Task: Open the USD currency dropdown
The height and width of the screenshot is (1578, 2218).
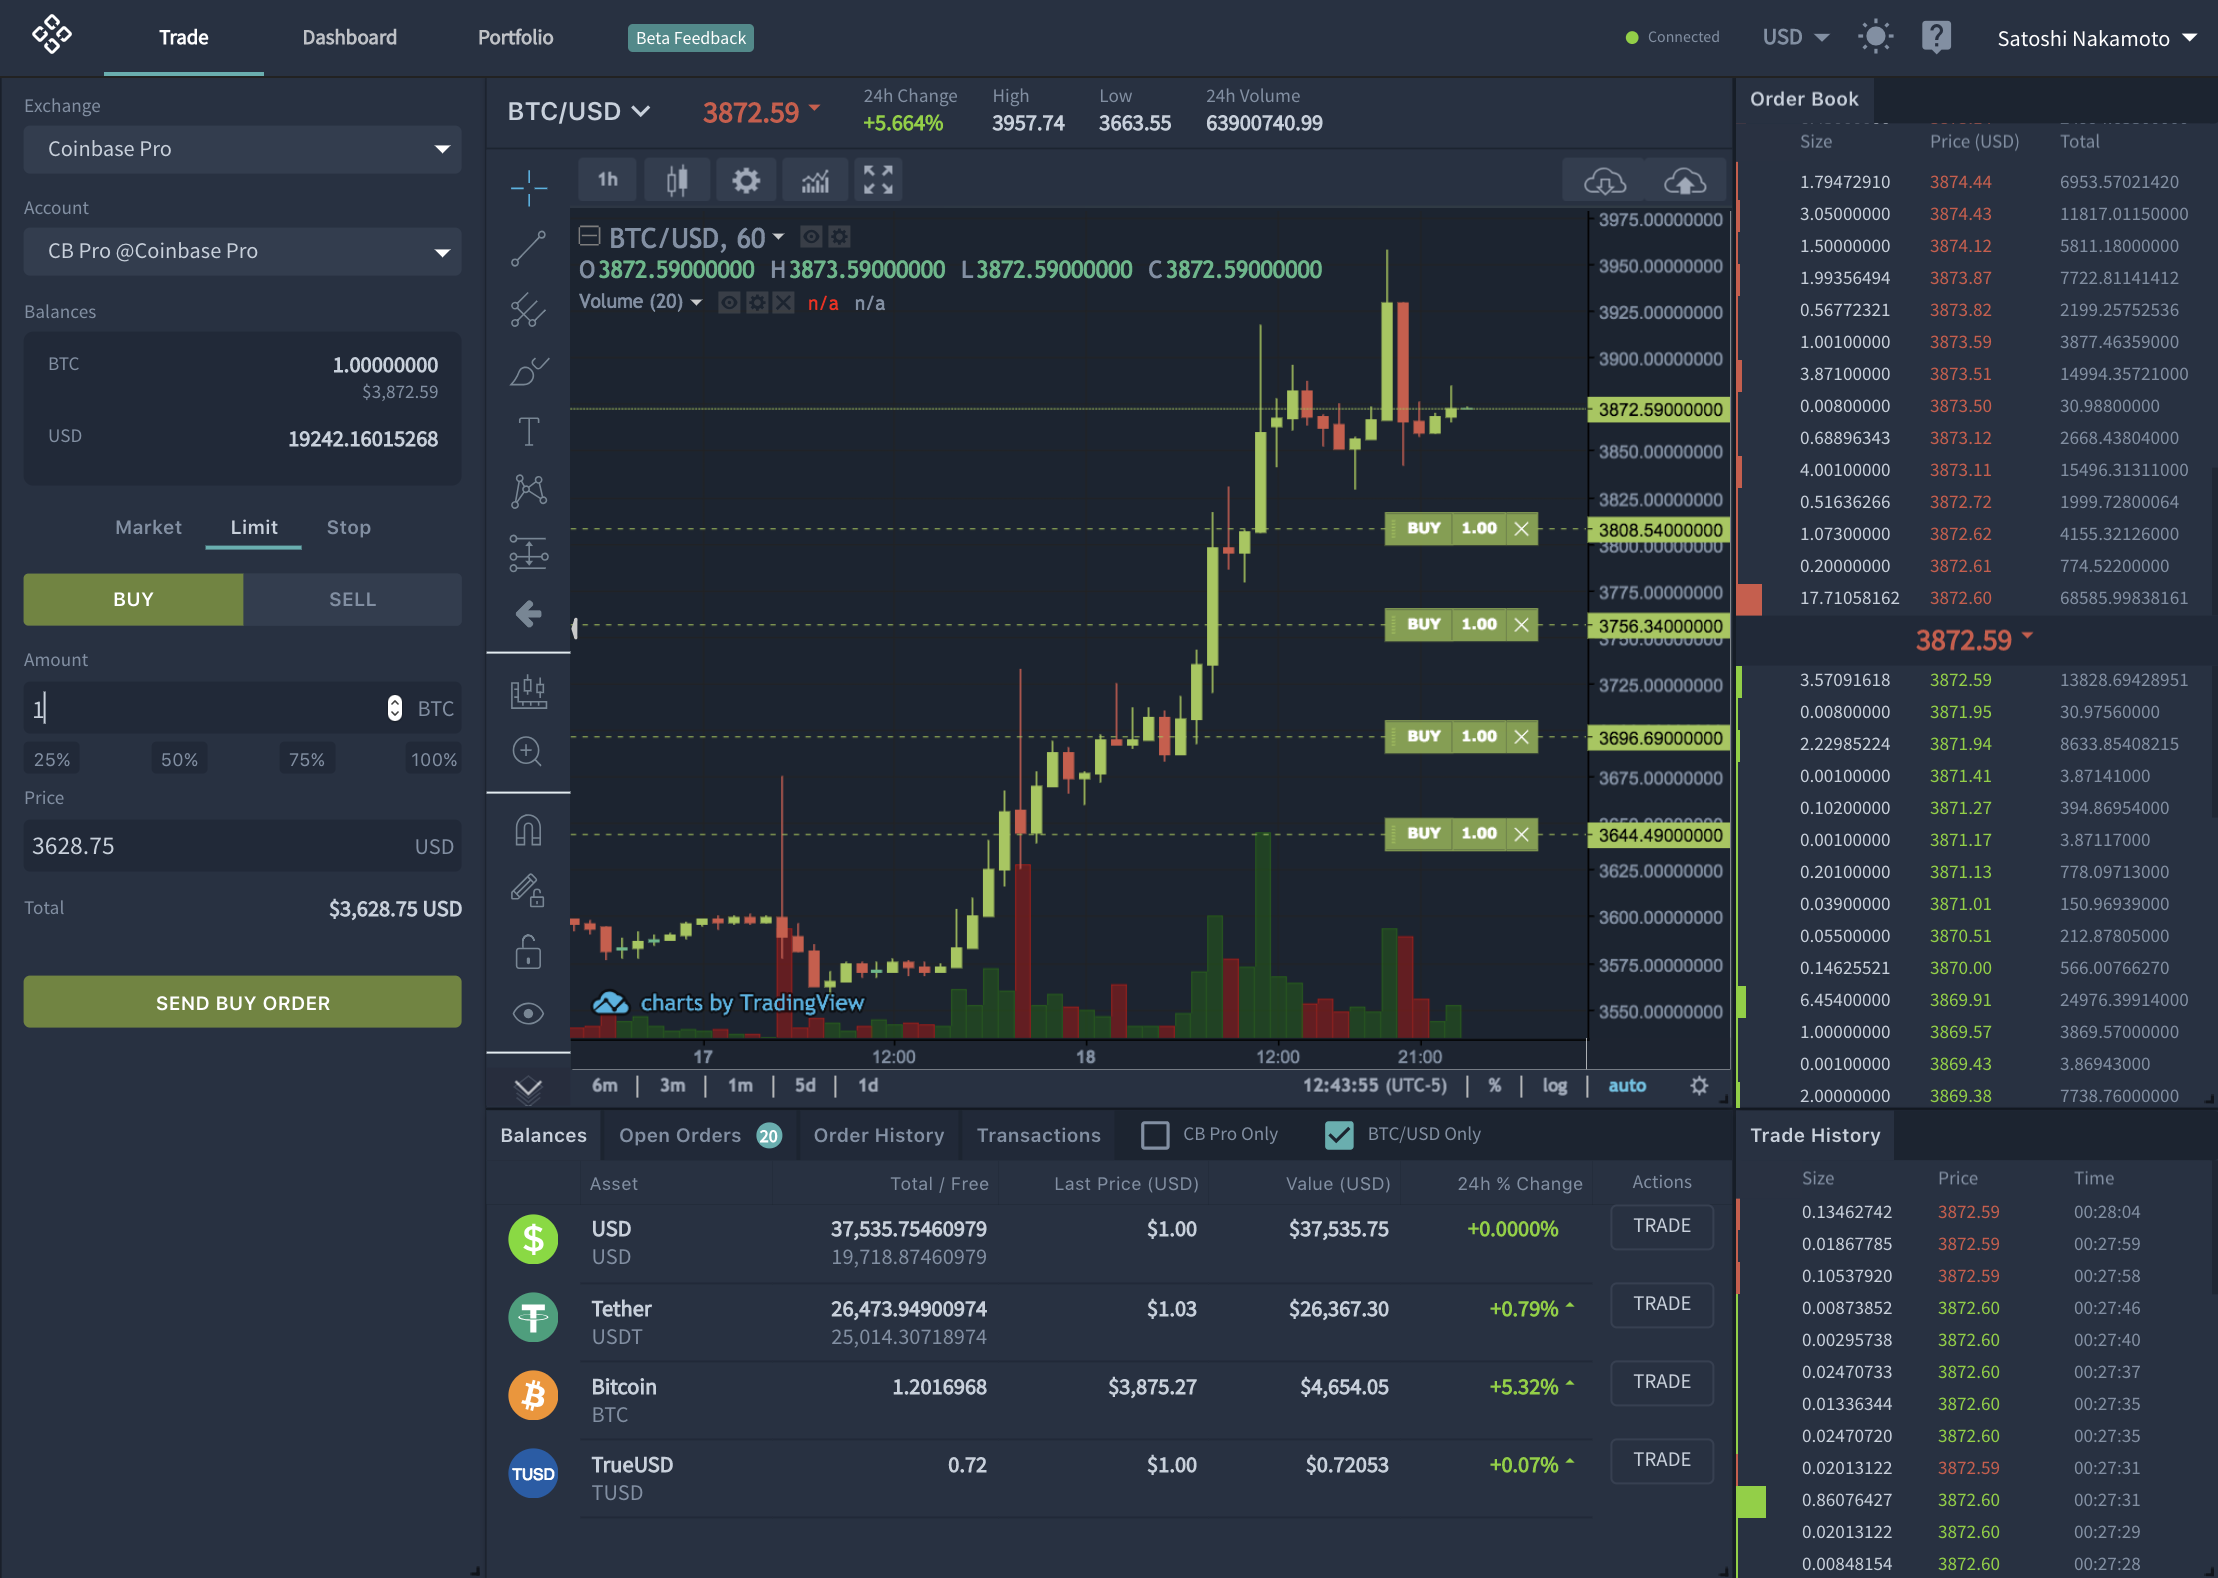Action: 1795,38
